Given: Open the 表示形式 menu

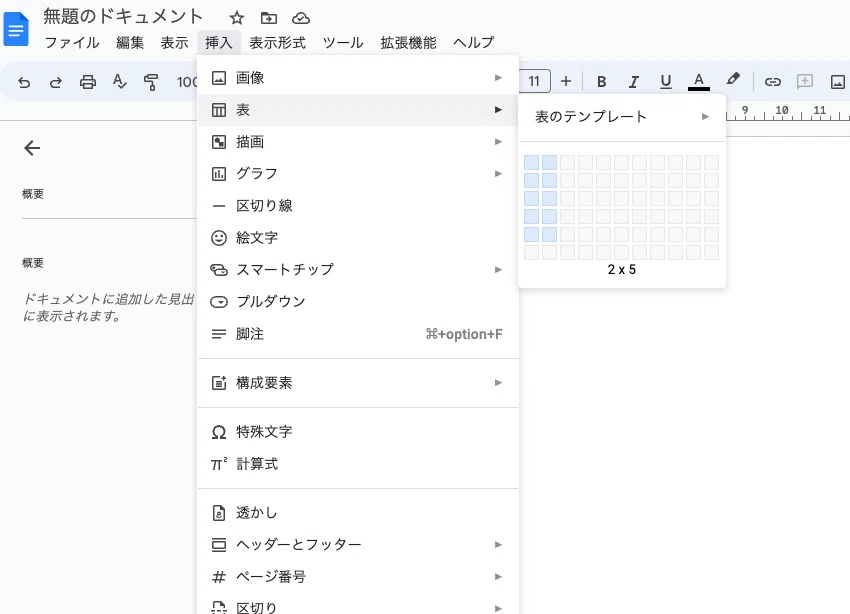Looking at the screenshot, I should [277, 42].
